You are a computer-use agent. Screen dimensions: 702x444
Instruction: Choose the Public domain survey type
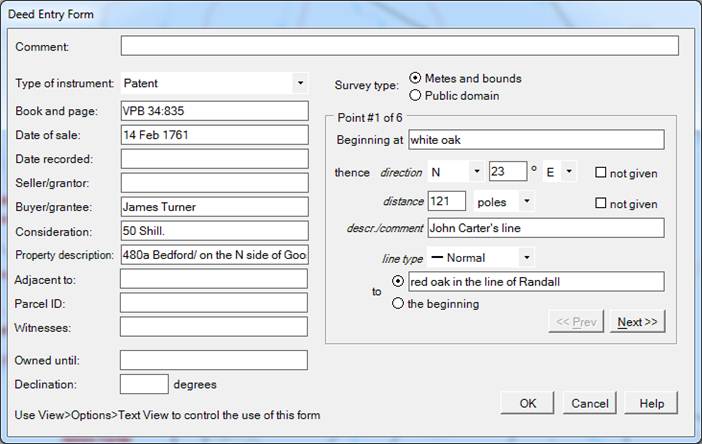(416, 96)
